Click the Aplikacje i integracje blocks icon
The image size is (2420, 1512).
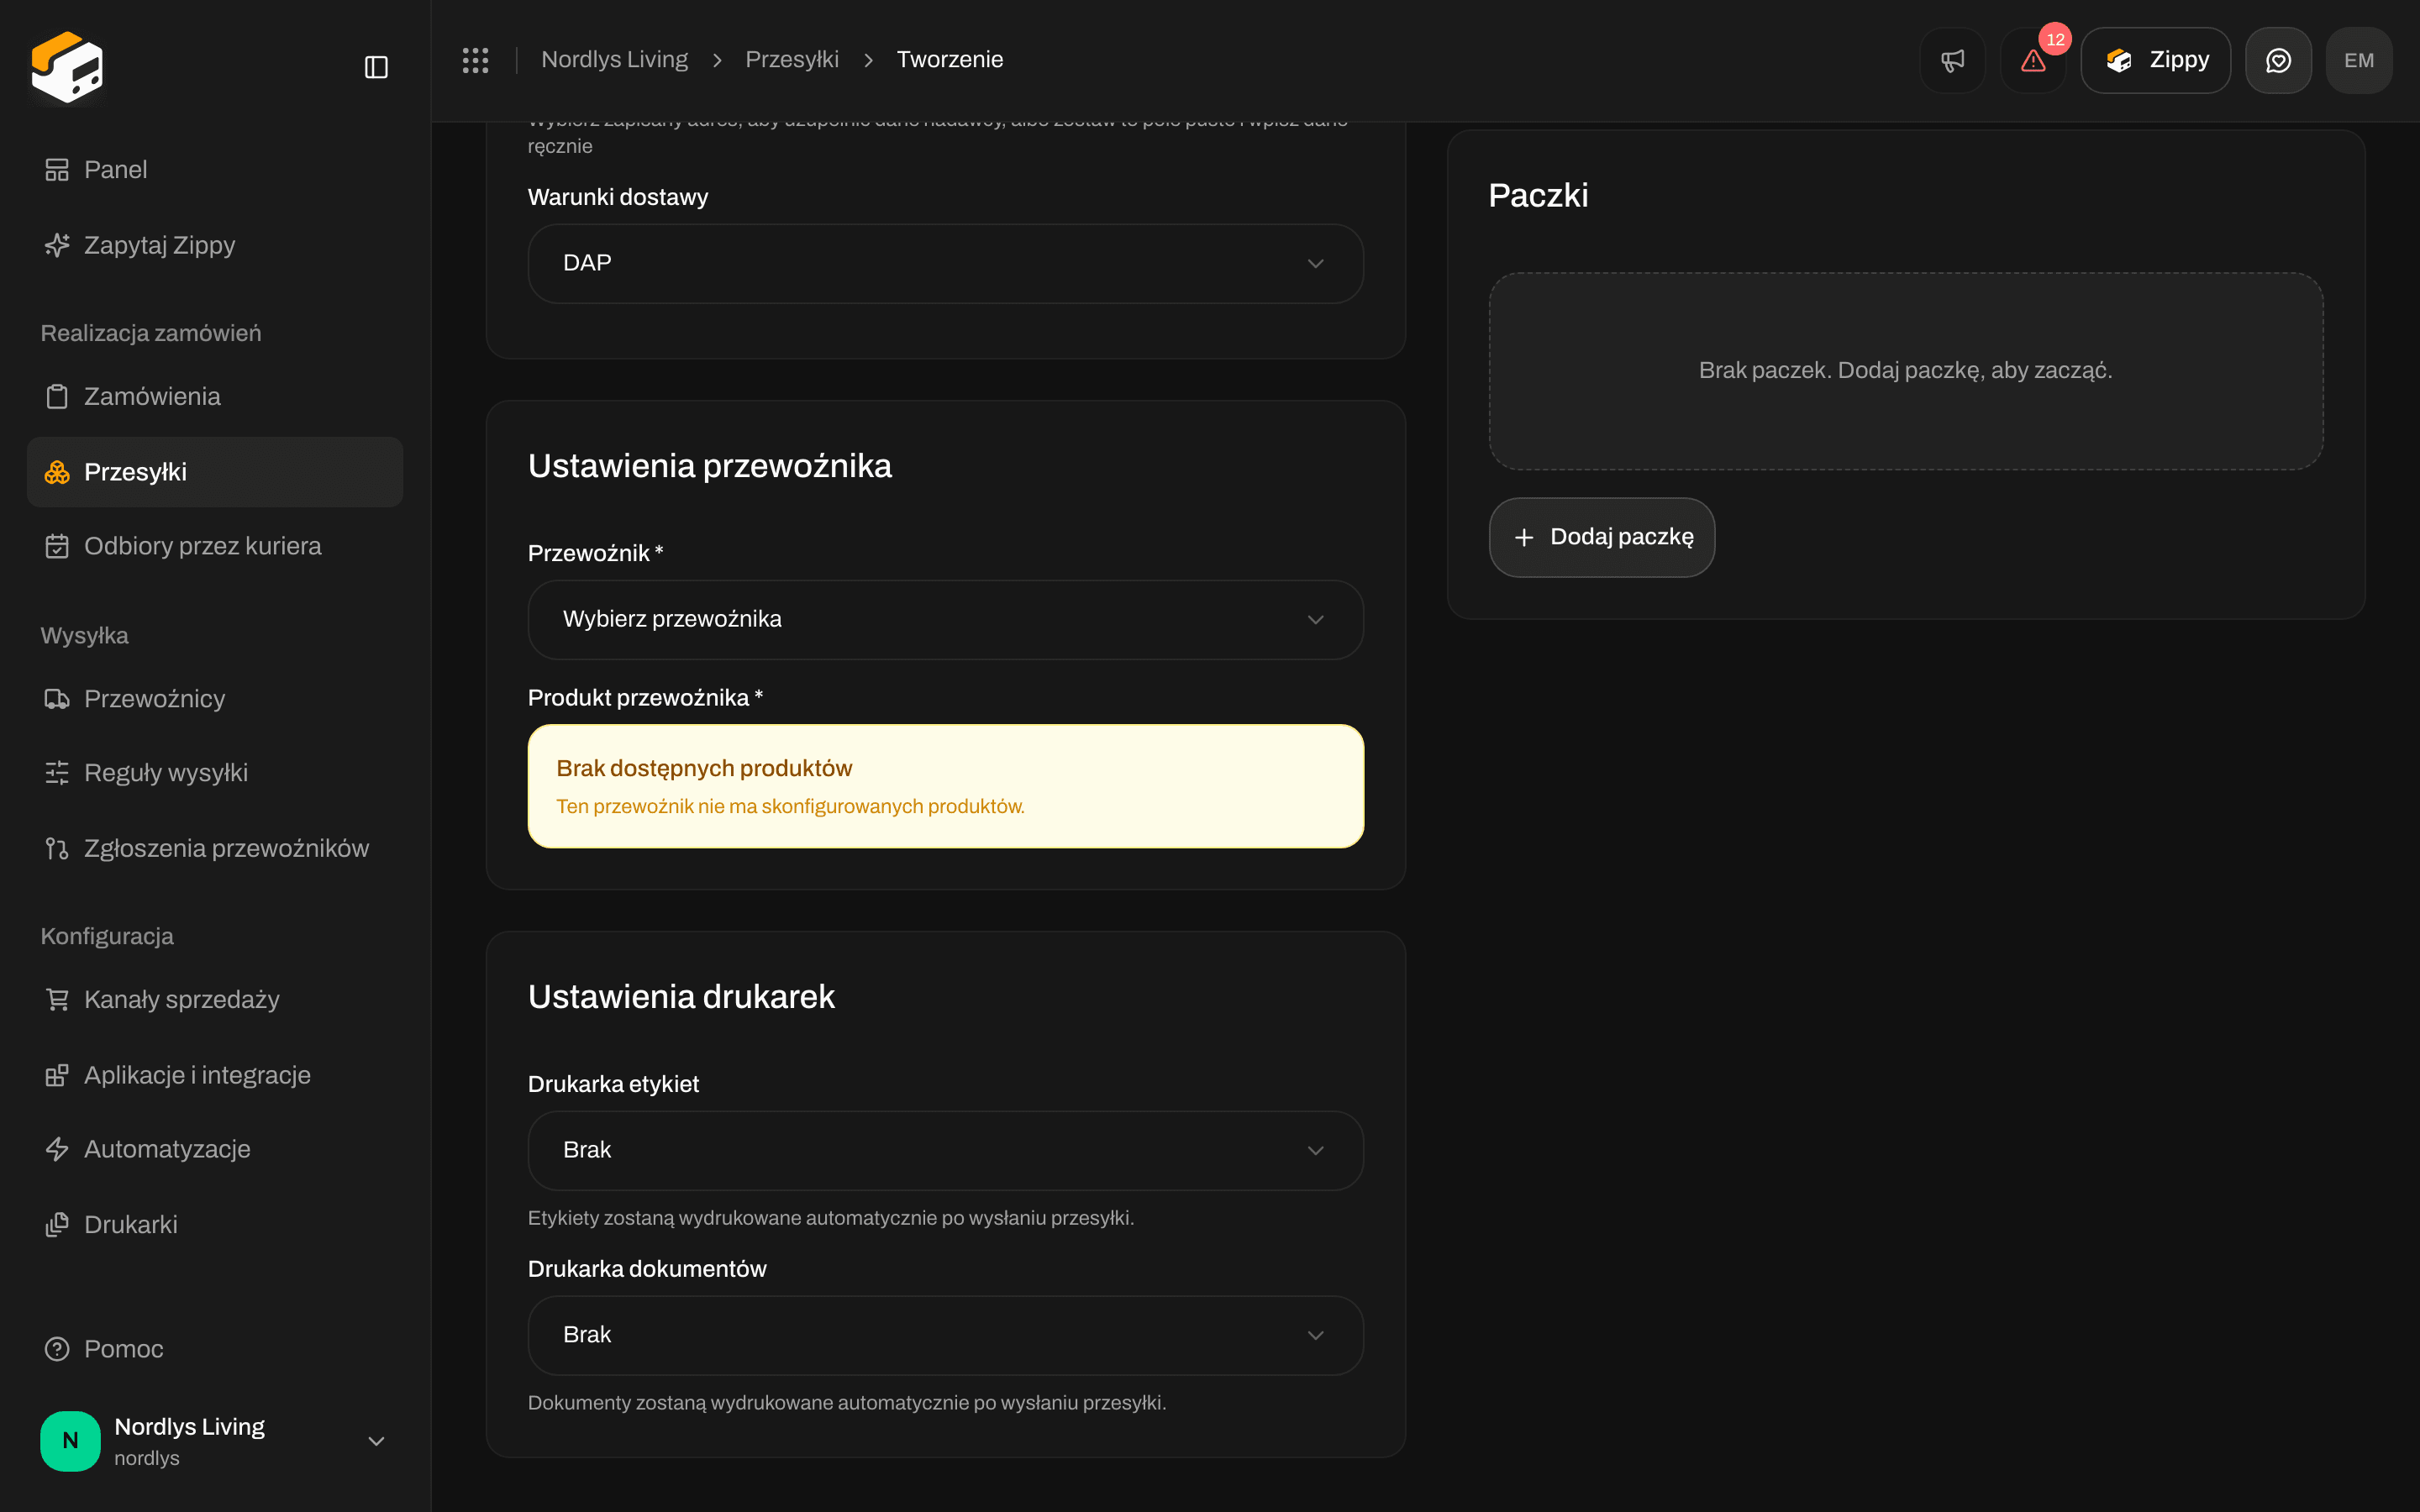click(57, 1075)
